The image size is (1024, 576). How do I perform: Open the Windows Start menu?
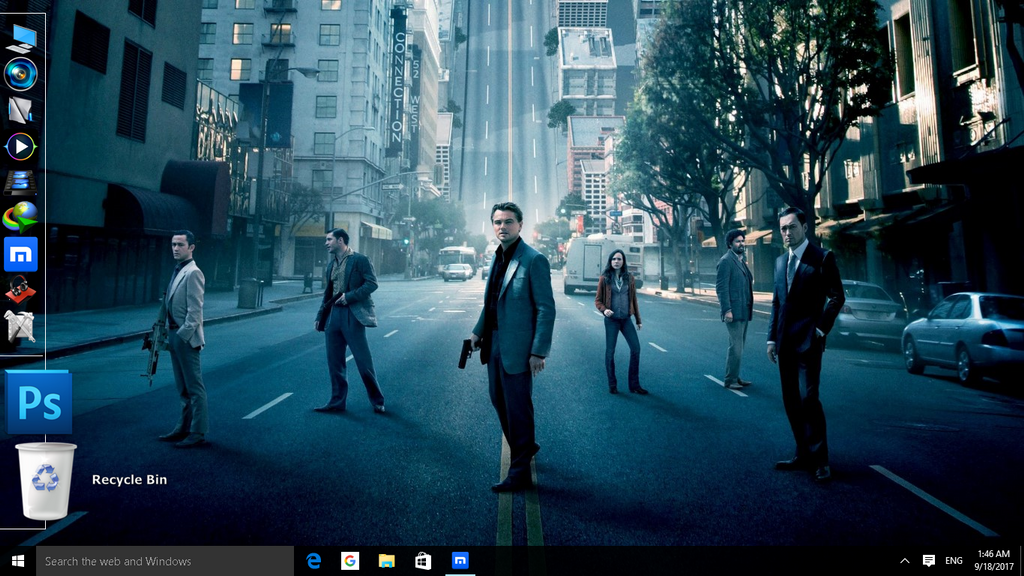tap(18, 561)
